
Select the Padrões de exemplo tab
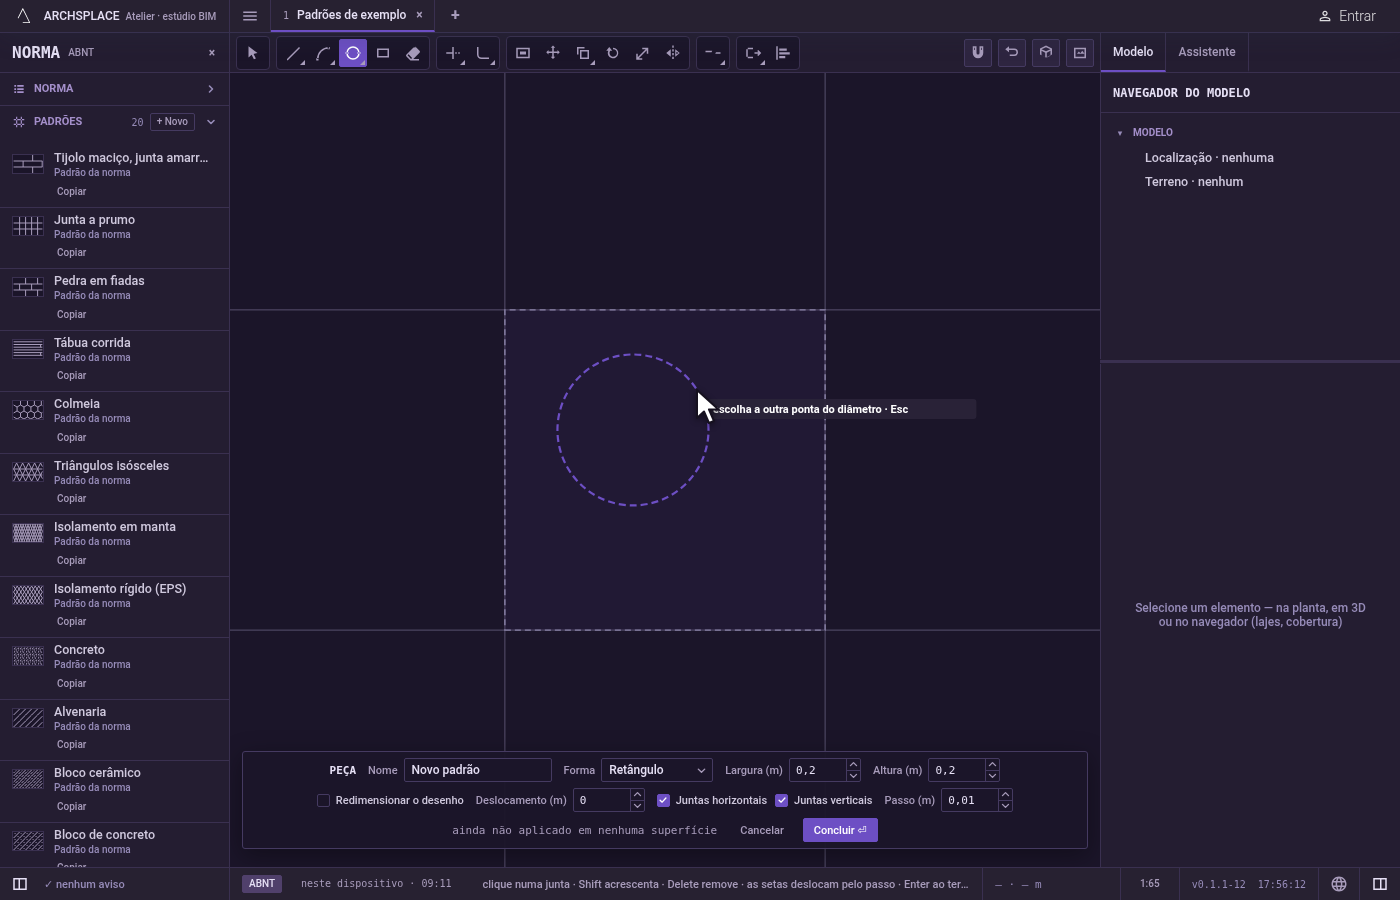pyautogui.click(x=351, y=15)
